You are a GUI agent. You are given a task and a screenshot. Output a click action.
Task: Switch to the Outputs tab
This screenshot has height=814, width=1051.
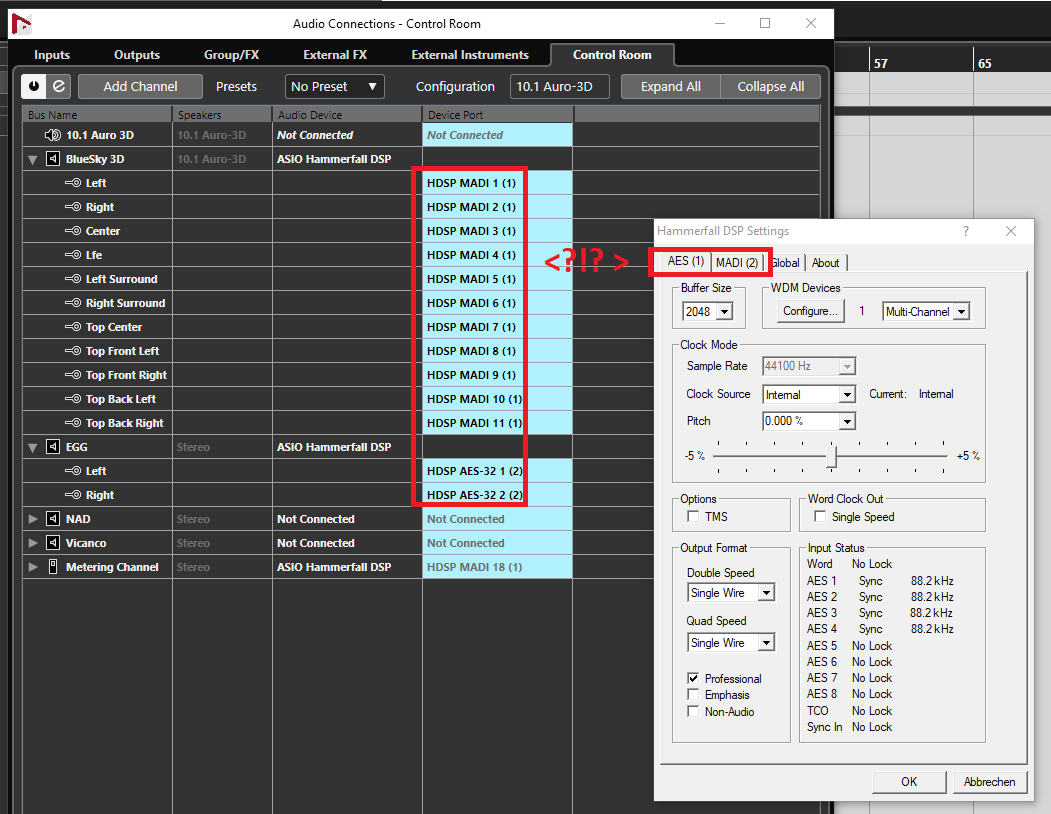coord(137,55)
